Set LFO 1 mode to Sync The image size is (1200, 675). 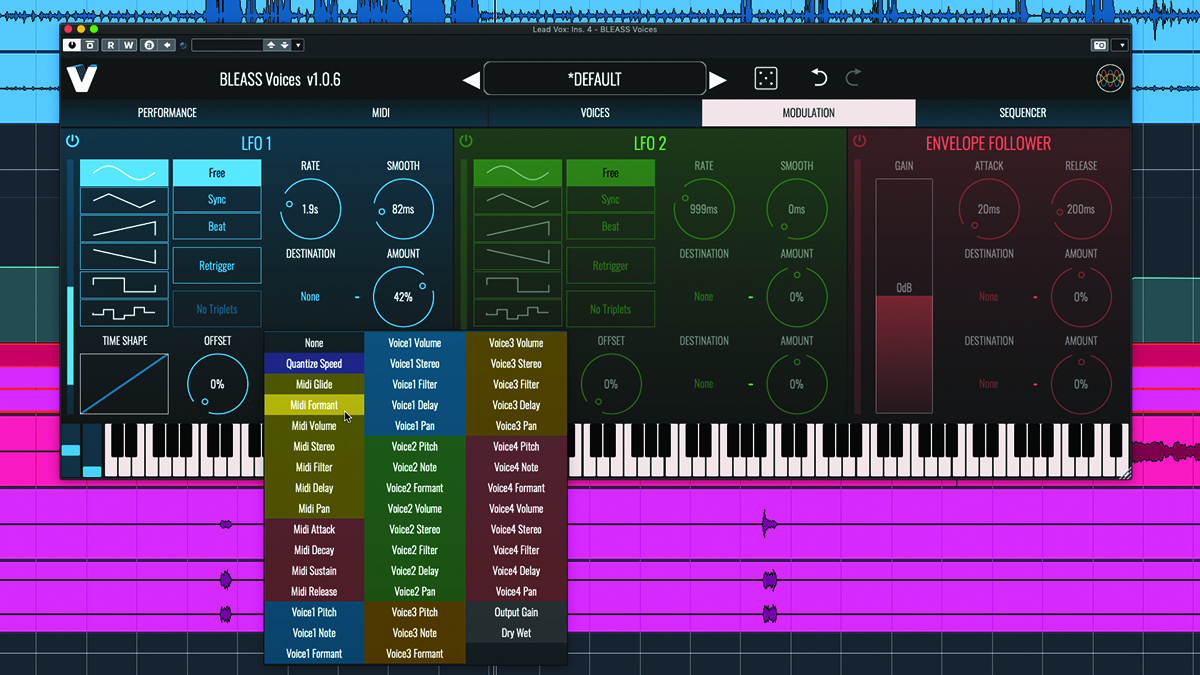[217, 199]
